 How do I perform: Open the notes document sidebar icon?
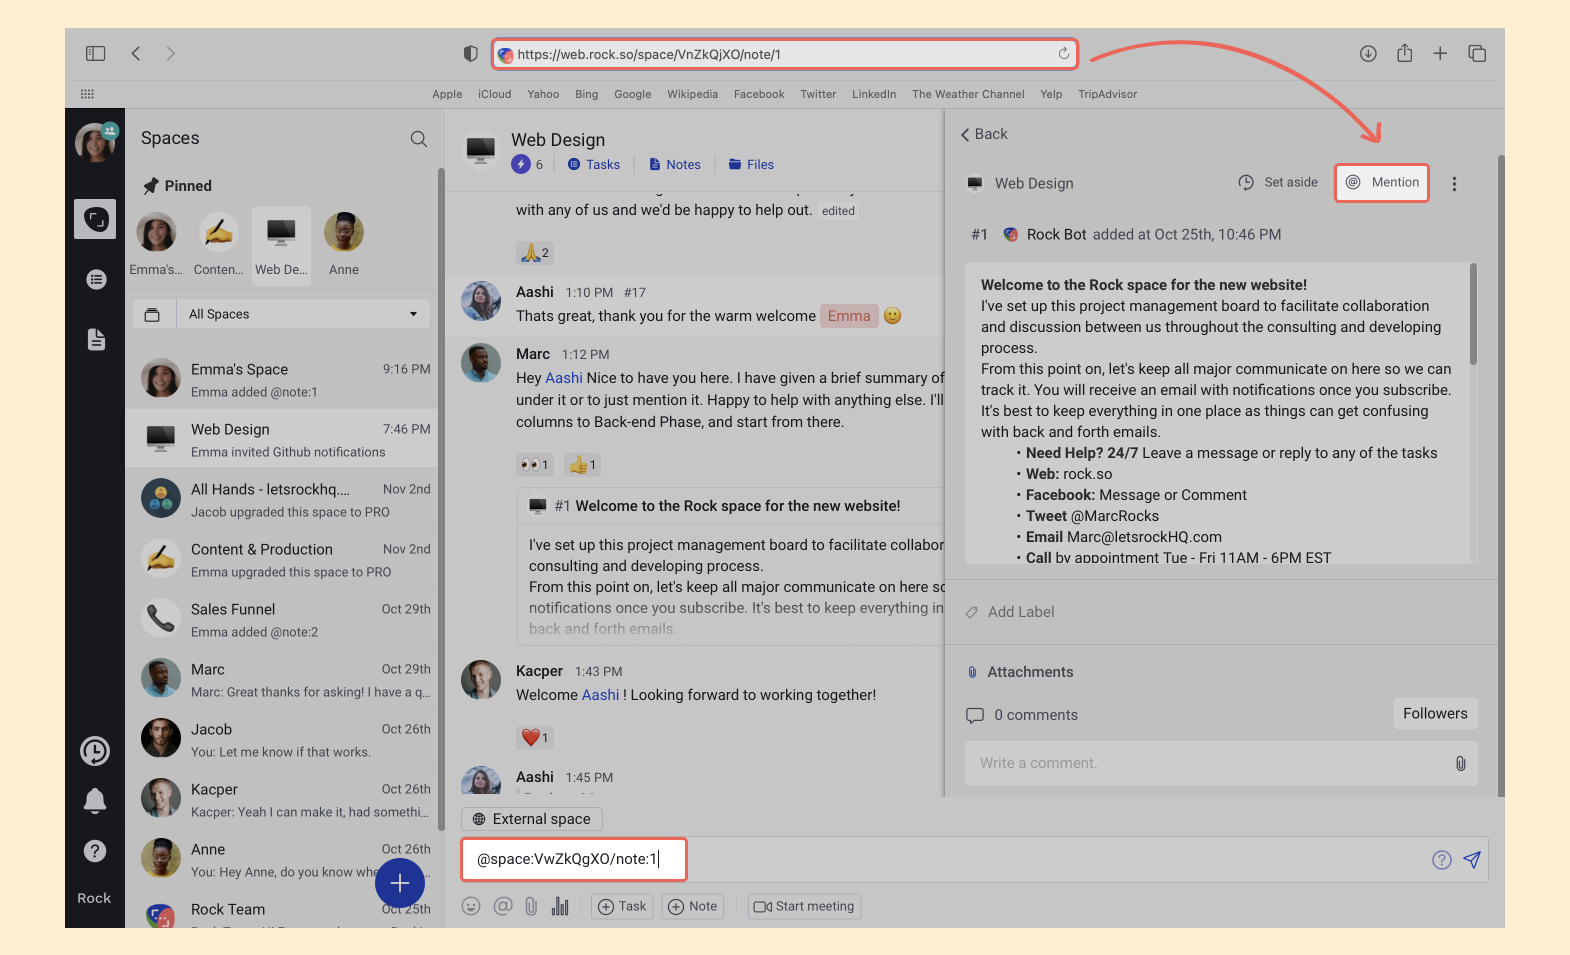pyautogui.click(x=96, y=339)
